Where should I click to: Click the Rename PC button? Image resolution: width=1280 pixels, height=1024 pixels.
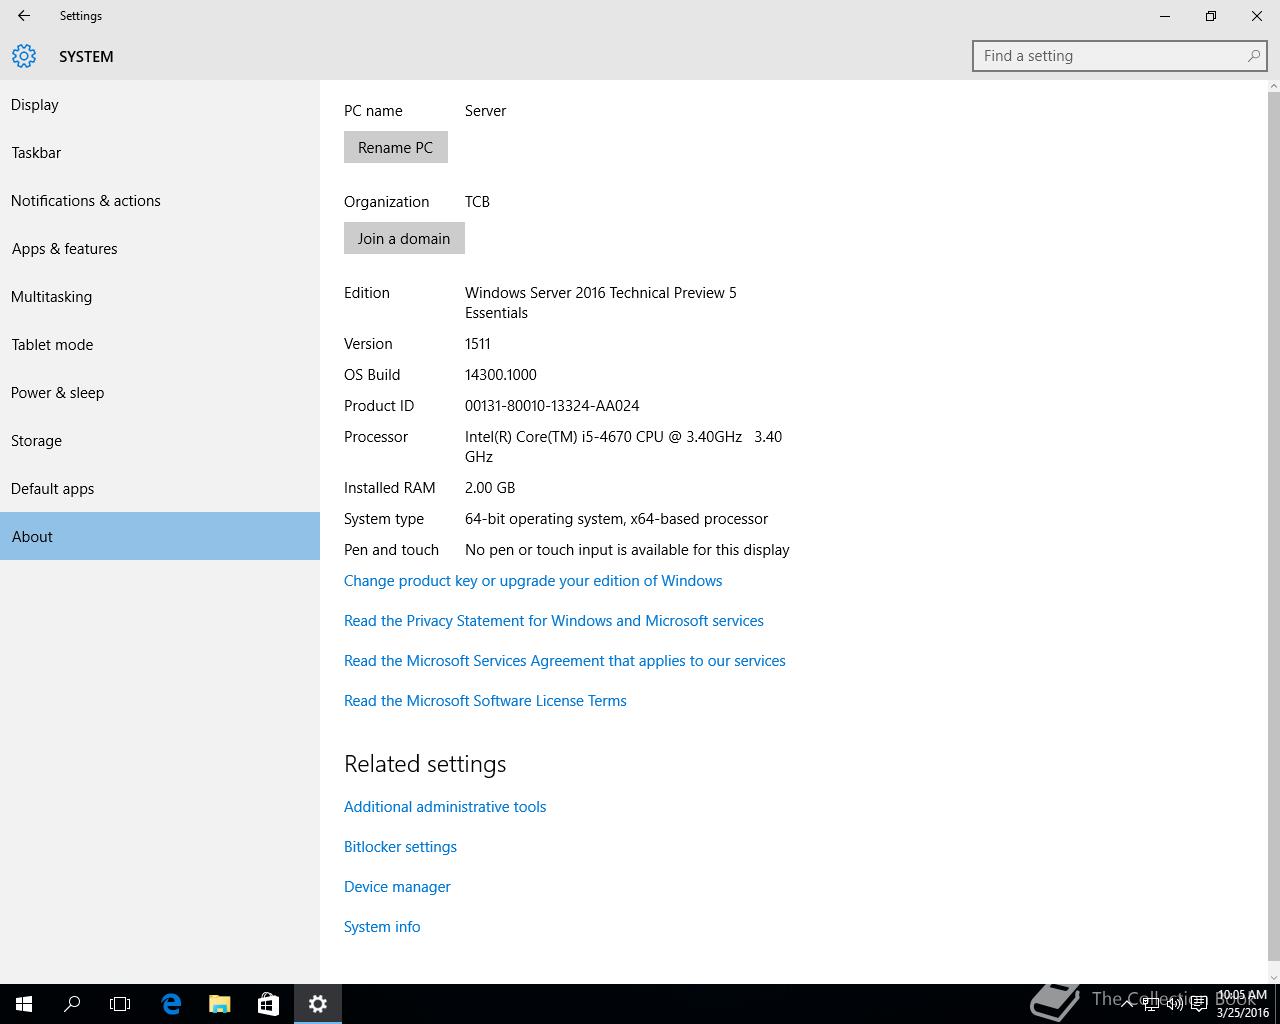[396, 147]
